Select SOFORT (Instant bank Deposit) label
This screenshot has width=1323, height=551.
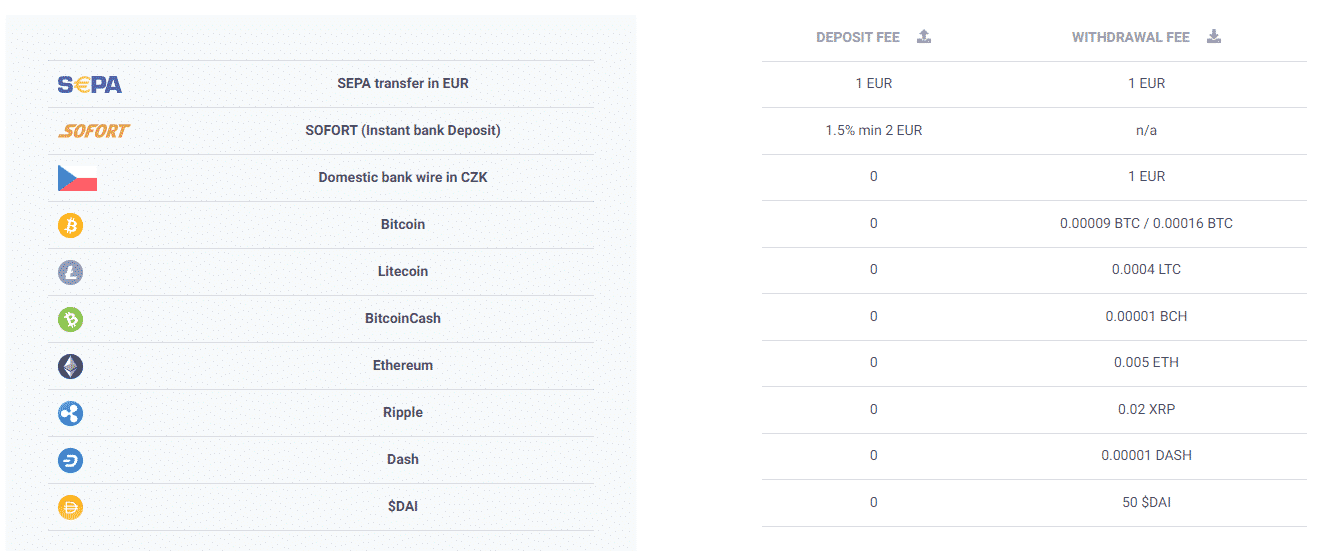pyautogui.click(x=403, y=130)
